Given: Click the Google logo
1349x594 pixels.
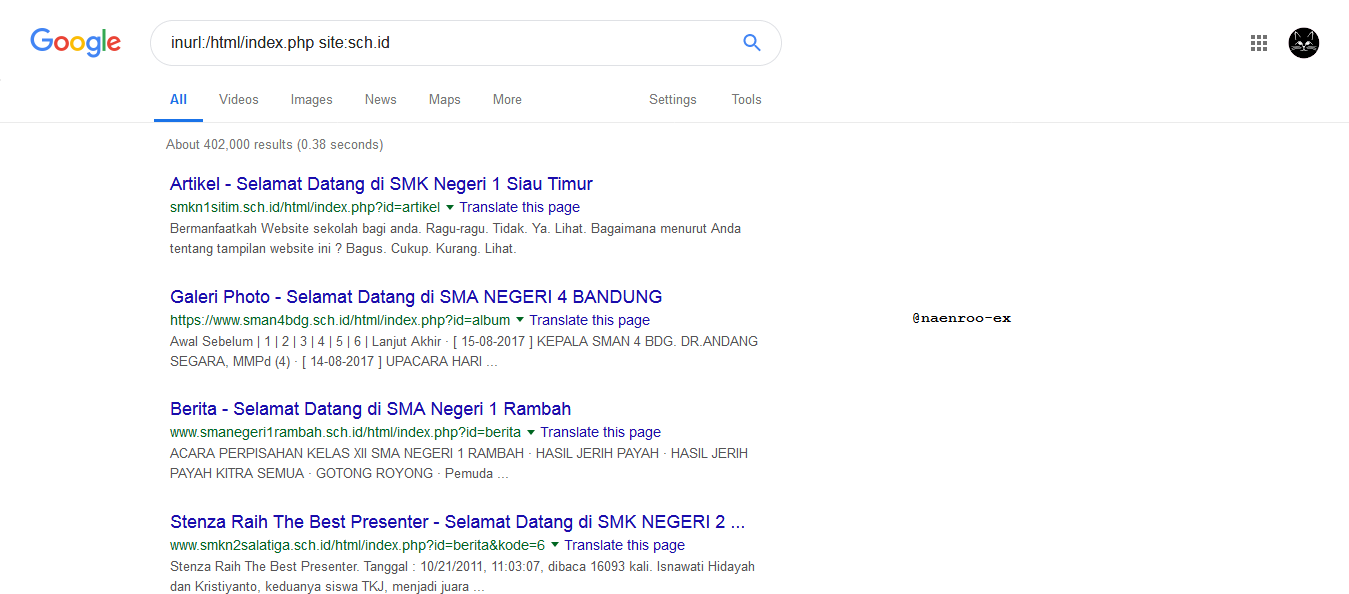Looking at the screenshot, I should coord(76,42).
